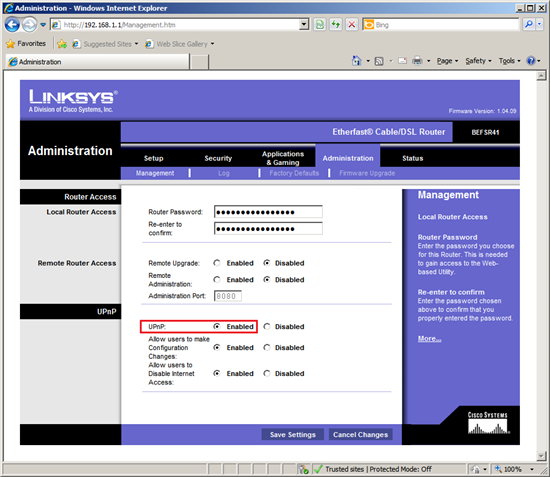550x477 pixels.
Task: Click Add to Favorites Bar icon
Action: [x=62, y=43]
